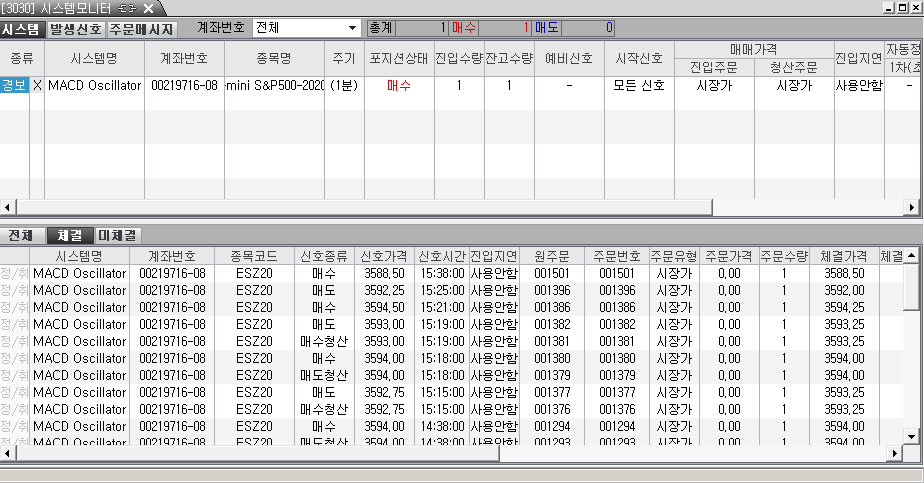Click the pin icon beside 시스템모니터 title
Image resolution: width=924 pixels, height=483 pixels.
click(129, 8)
